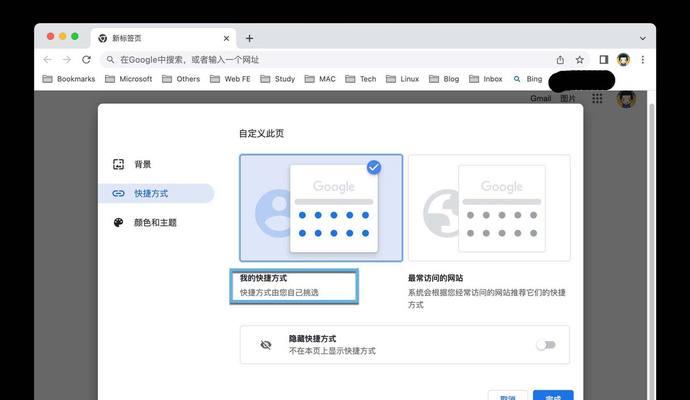The width and height of the screenshot is (690, 400).
Task: Open the Microsoft bookmarks folder
Action: [128, 79]
